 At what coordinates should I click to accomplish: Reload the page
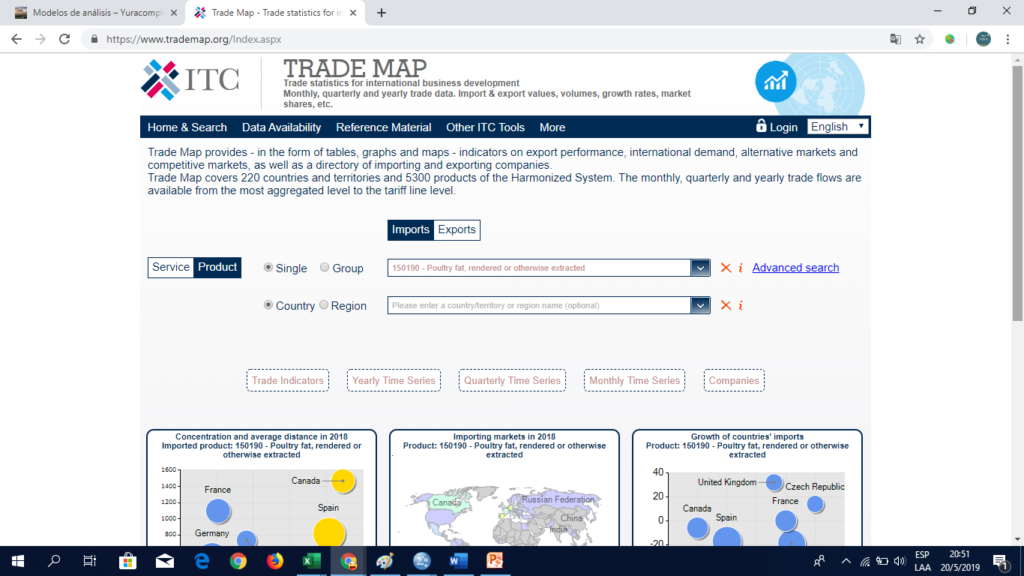(x=65, y=39)
